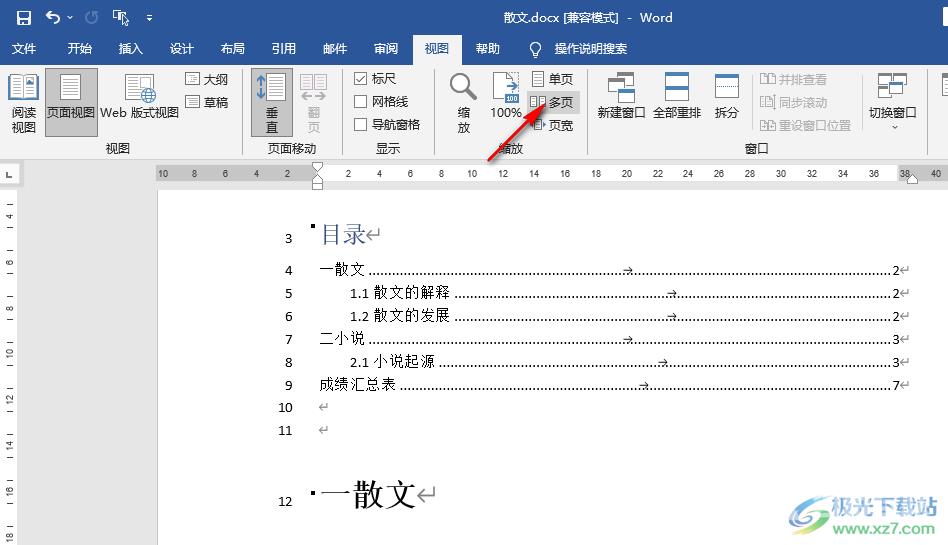948x545 pixels.
Task: Open the 邮件 tab
Action: point(334,48)
